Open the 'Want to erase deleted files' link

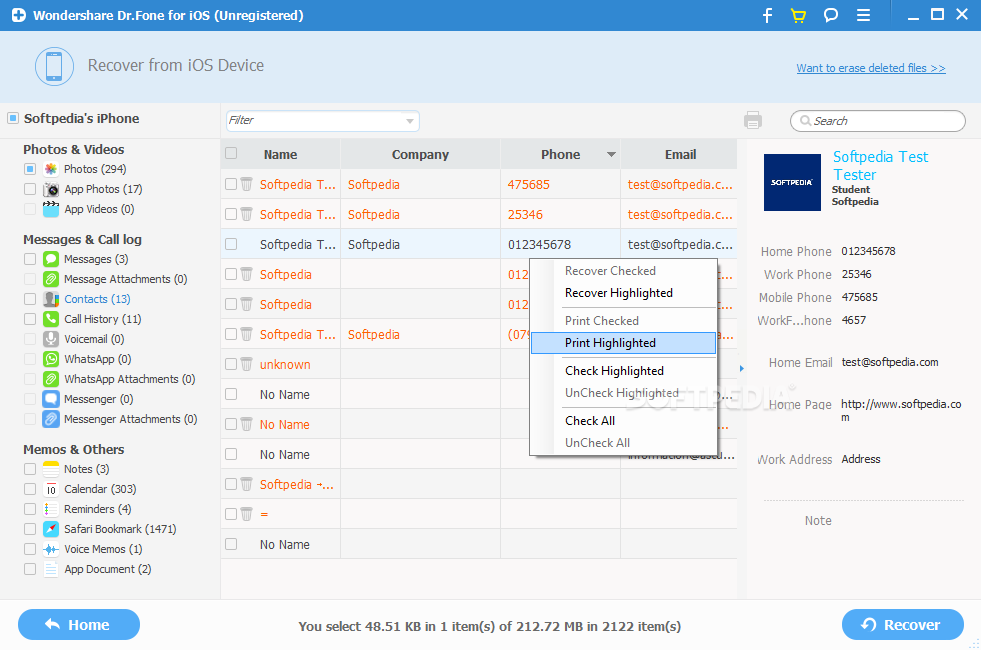(x=870, y=68)
